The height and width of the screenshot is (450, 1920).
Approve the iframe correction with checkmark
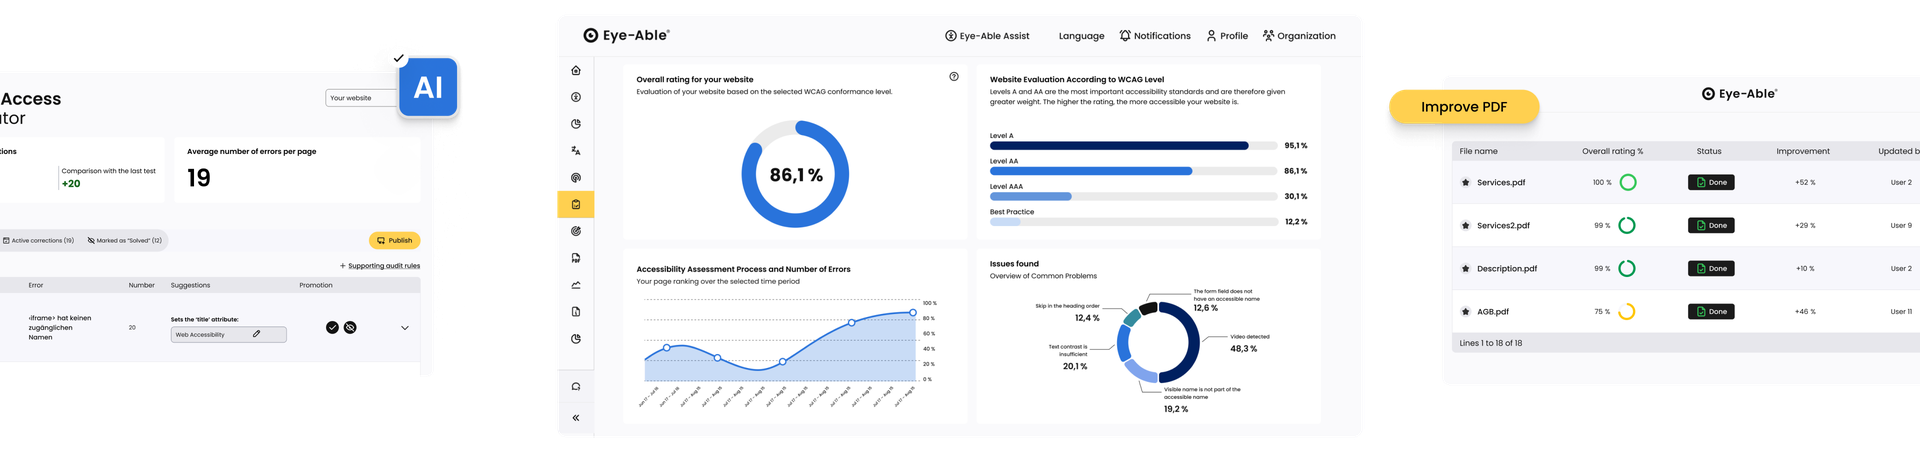[x=332, y=327]
